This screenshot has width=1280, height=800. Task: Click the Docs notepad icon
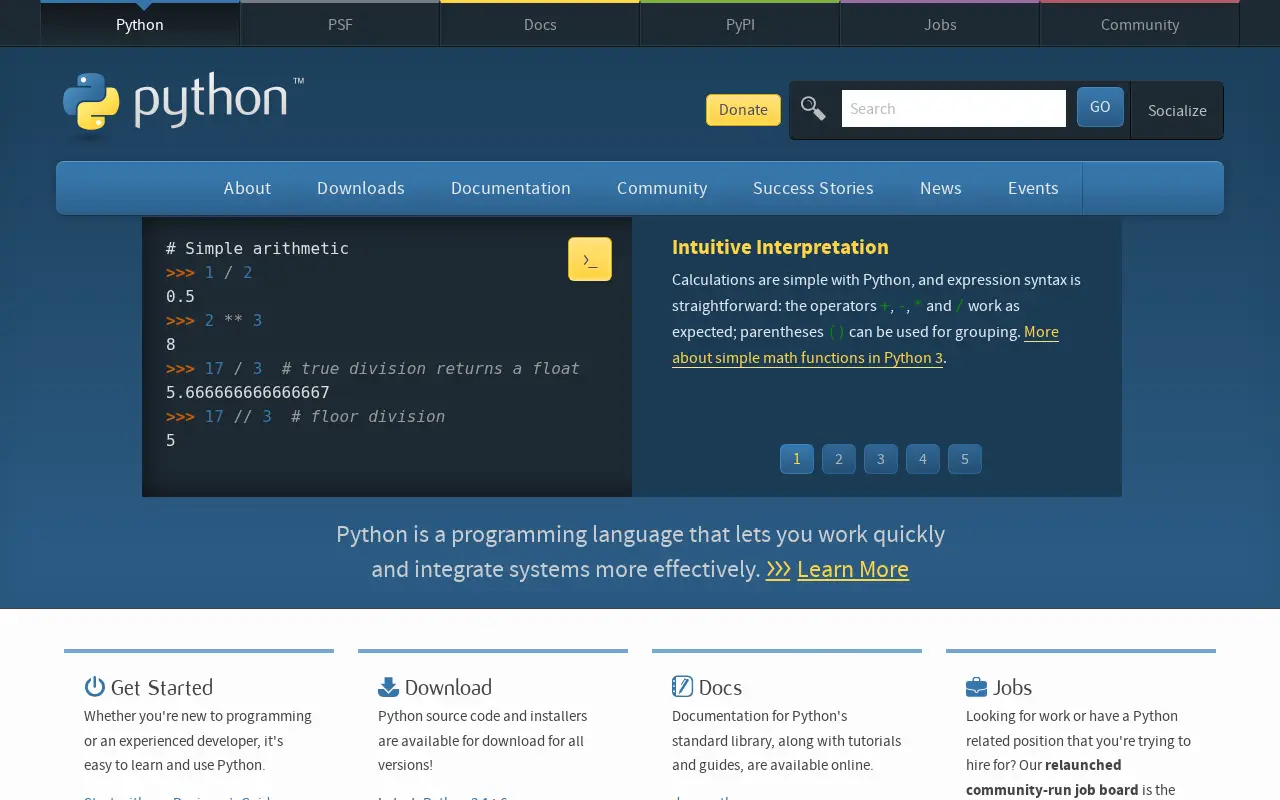click(x=682, y=686)
